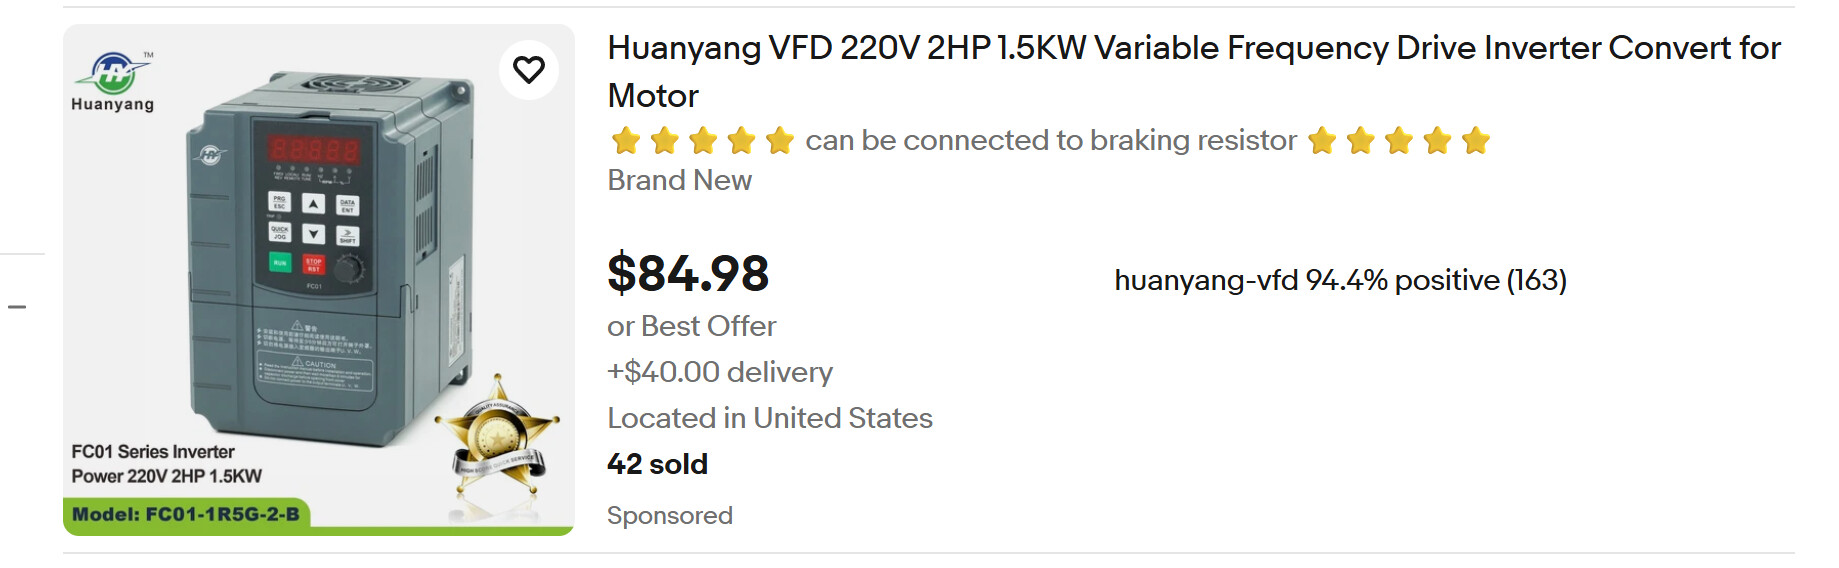1839x568 pixels.
Task: Click the left group of yellow stars
Action: click(702, 141)
